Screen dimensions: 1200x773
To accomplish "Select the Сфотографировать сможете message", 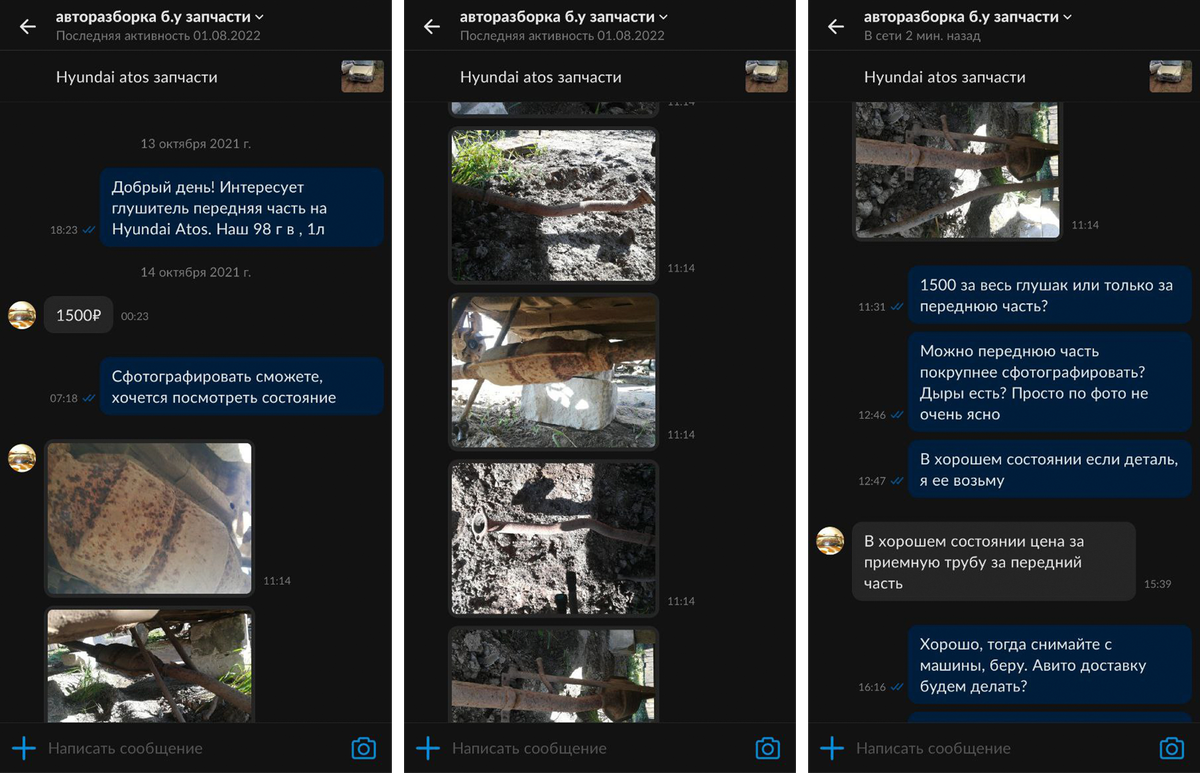I will pos(241,387).
